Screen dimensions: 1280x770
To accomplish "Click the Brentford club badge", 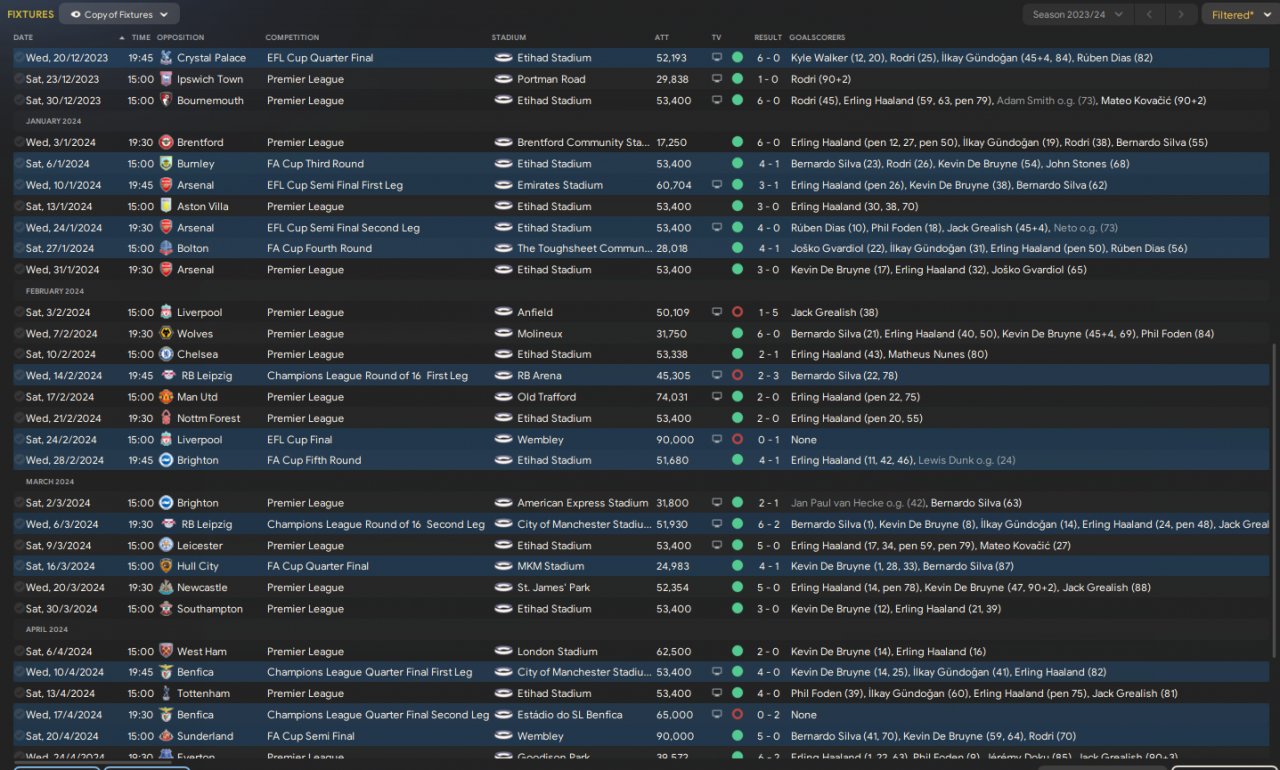I will [x=166, y=143].
